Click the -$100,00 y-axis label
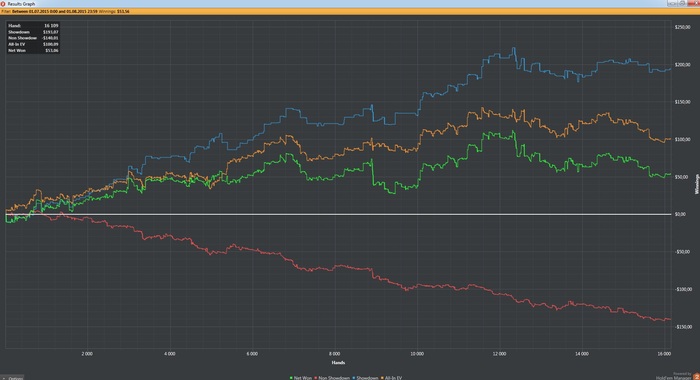The image size is (700, 380). (683, 289)
